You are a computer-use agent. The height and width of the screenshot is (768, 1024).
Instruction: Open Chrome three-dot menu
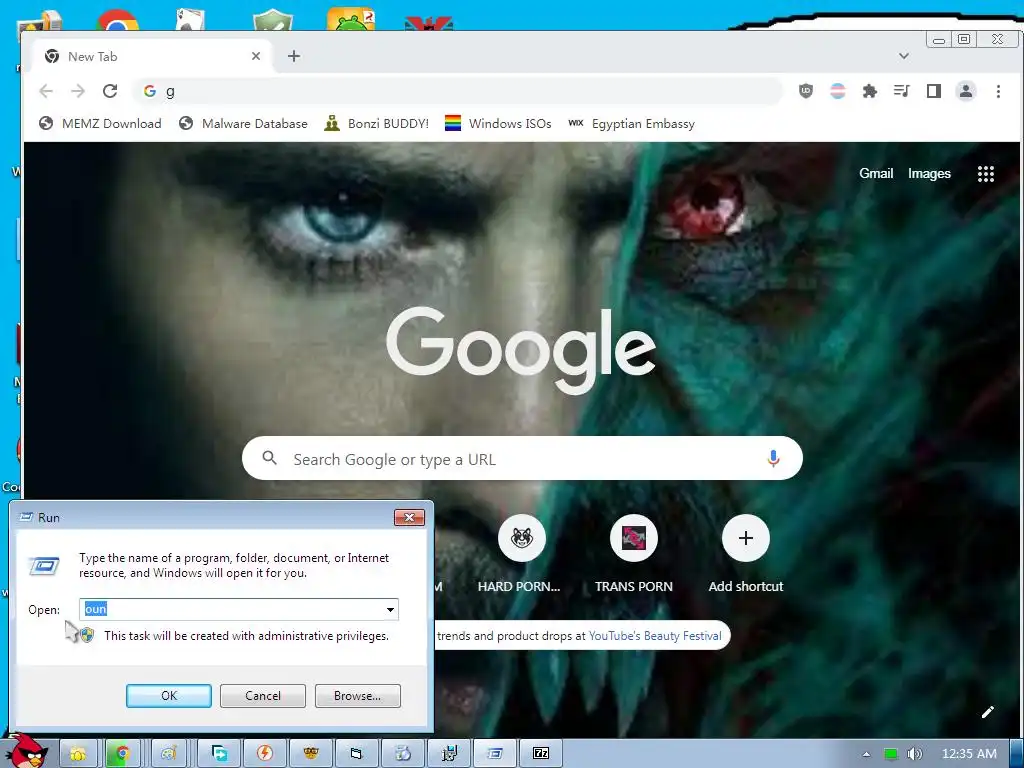998,91
